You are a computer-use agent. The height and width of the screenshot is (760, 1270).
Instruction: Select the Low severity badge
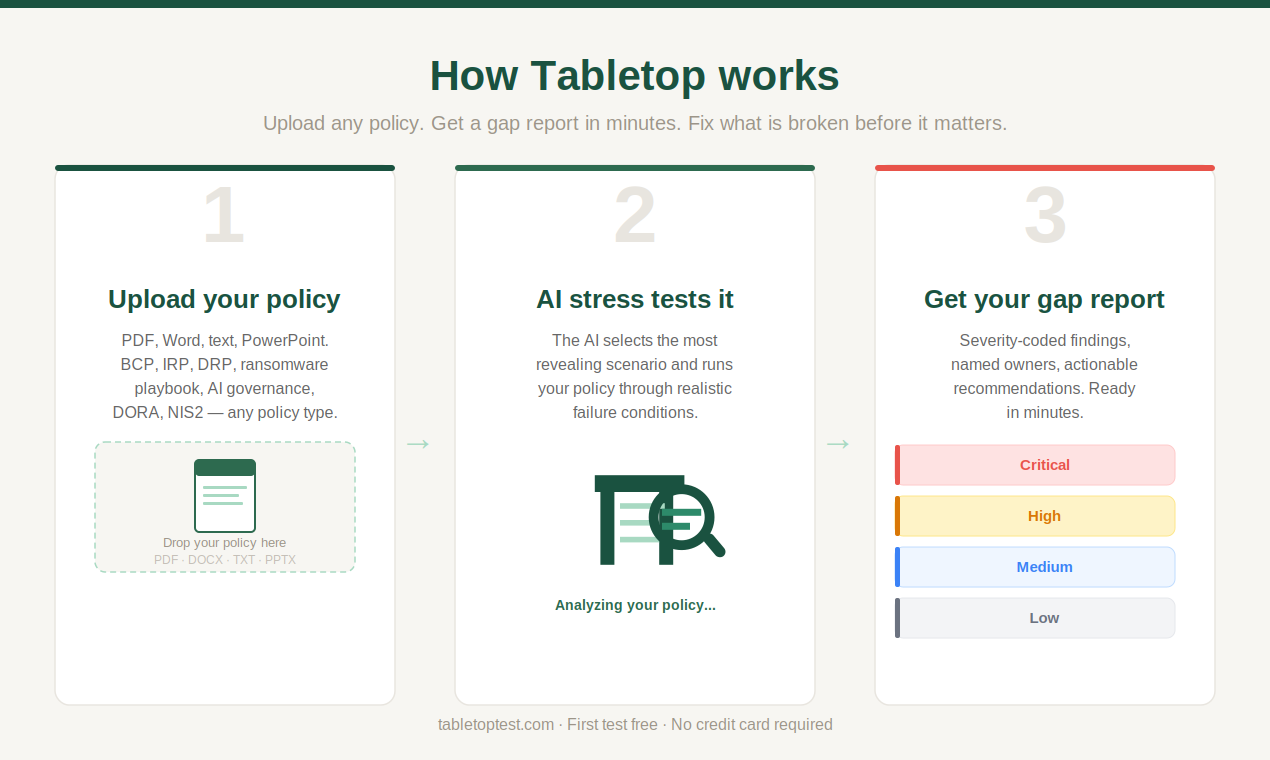(1035, 618)
